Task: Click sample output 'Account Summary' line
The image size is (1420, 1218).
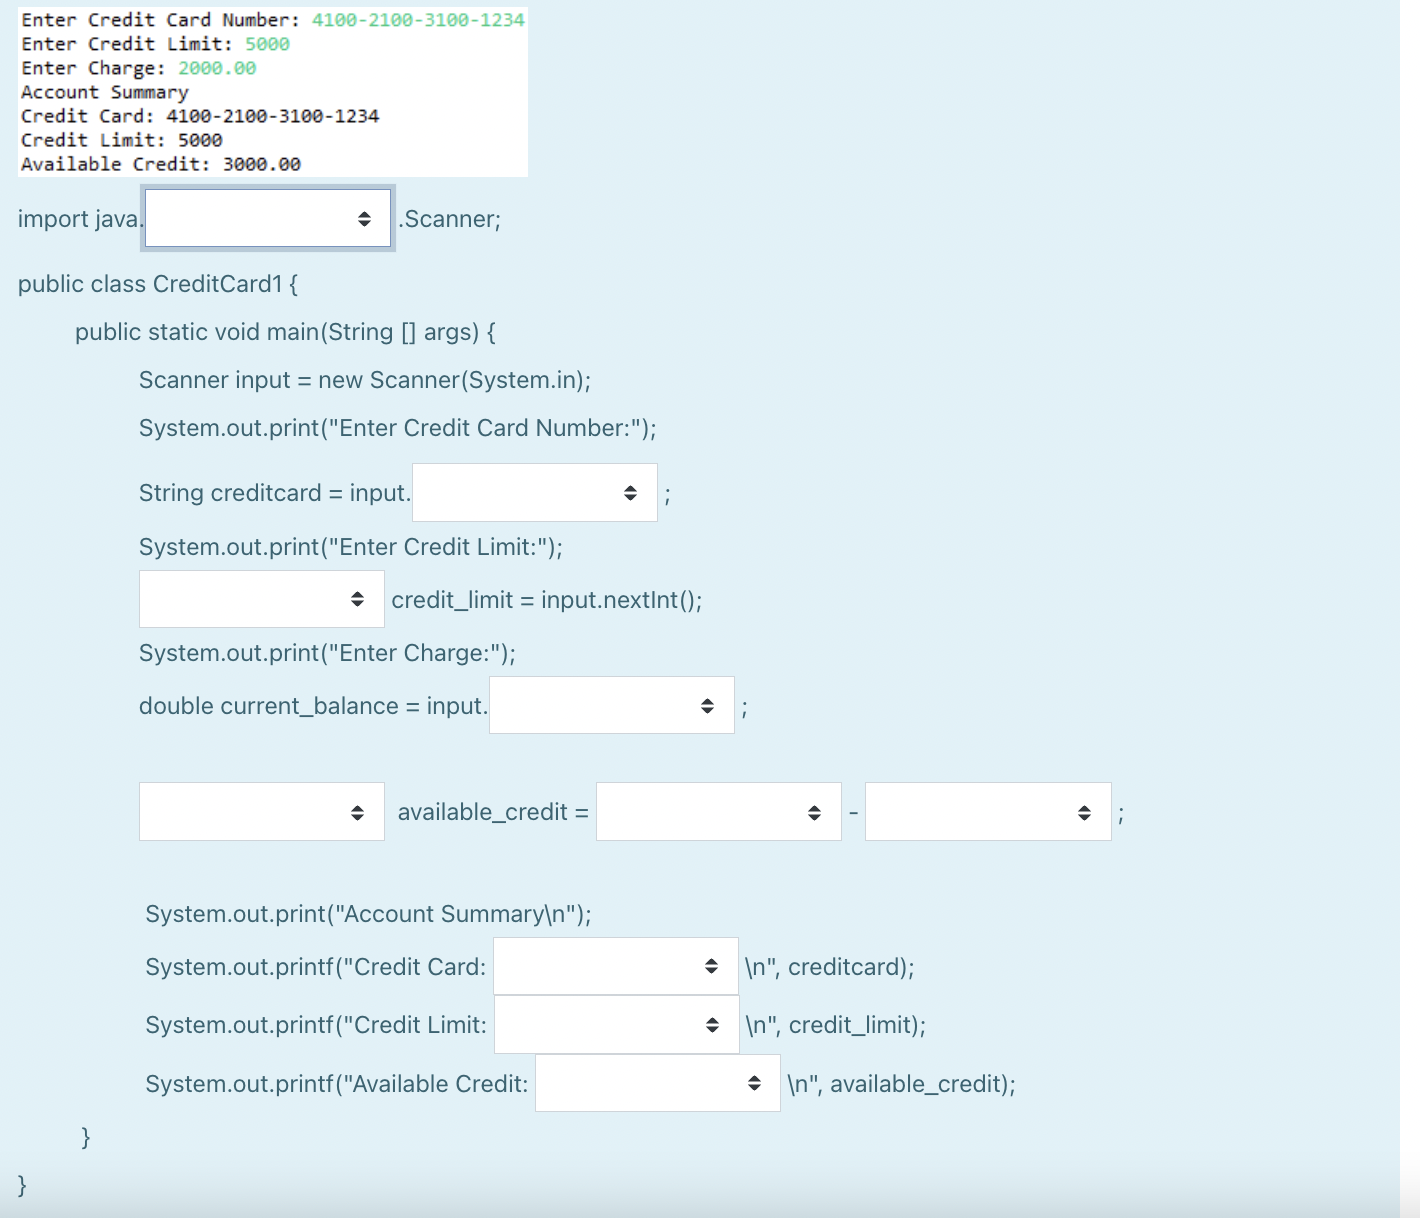Action: tap(105, 92)
